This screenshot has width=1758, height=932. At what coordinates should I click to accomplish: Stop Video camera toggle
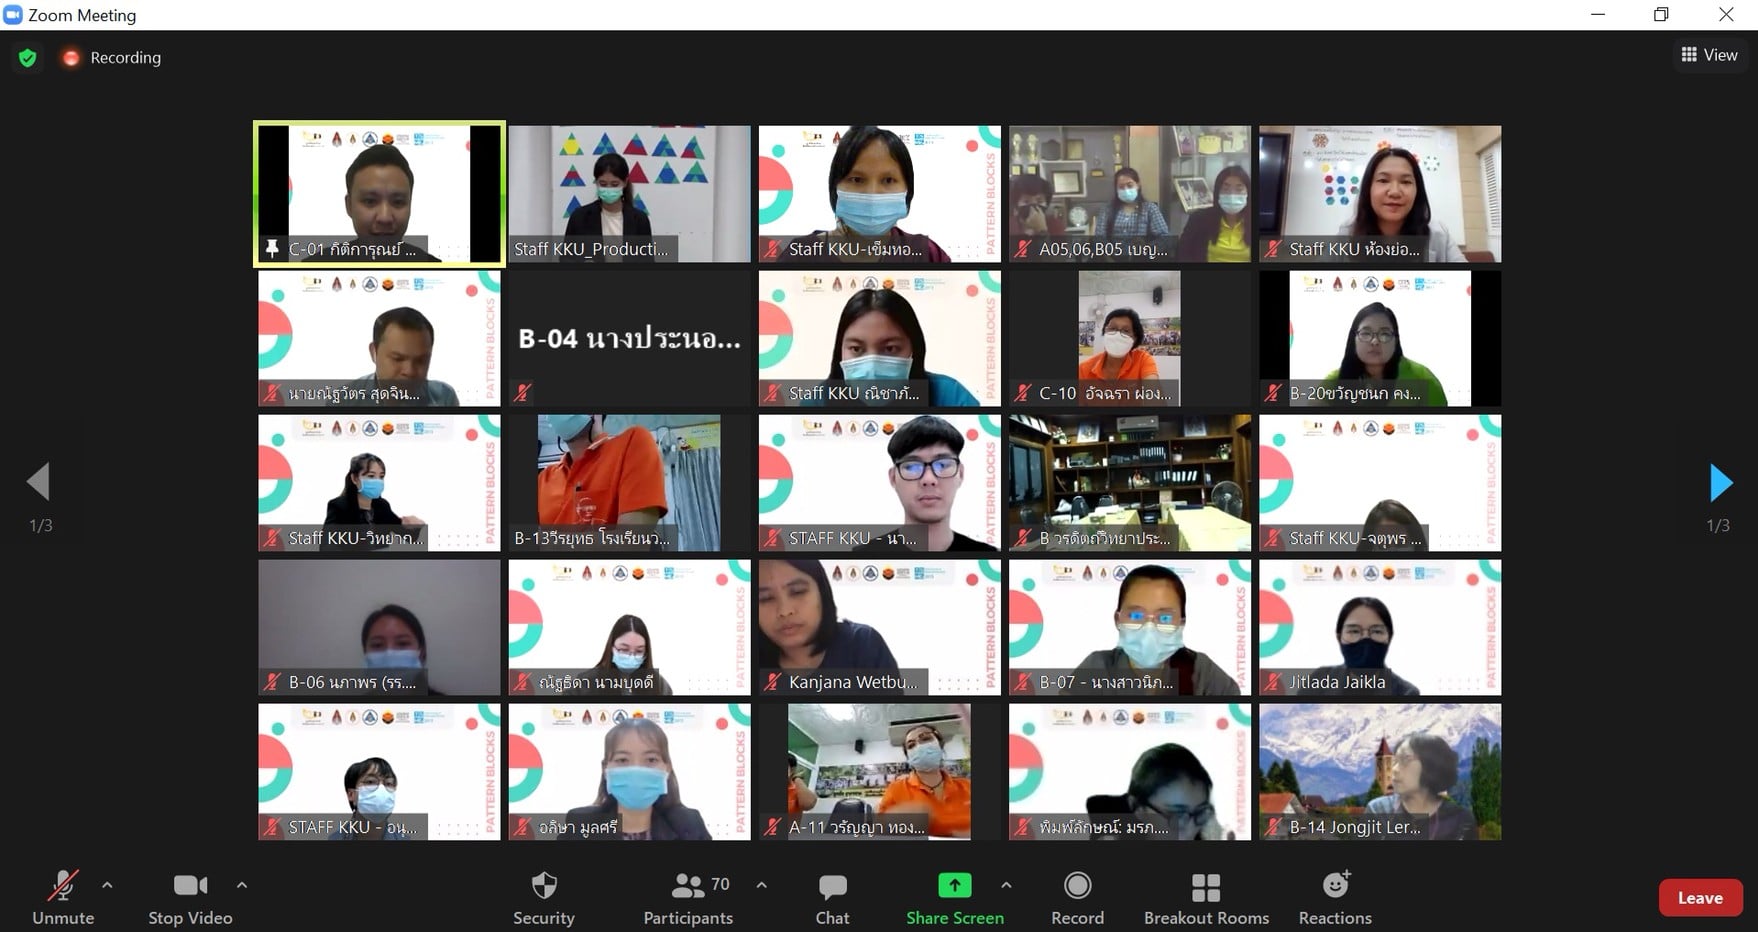coord(190,897)
